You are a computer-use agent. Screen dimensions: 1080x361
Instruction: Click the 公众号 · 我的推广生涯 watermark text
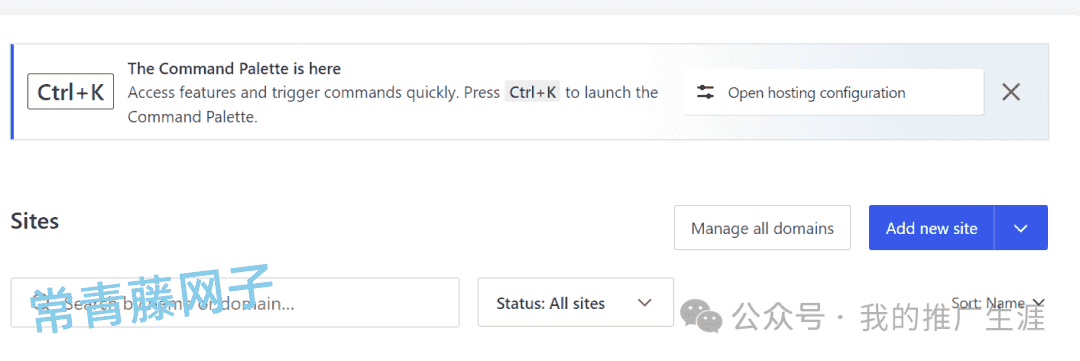(889, 318)
